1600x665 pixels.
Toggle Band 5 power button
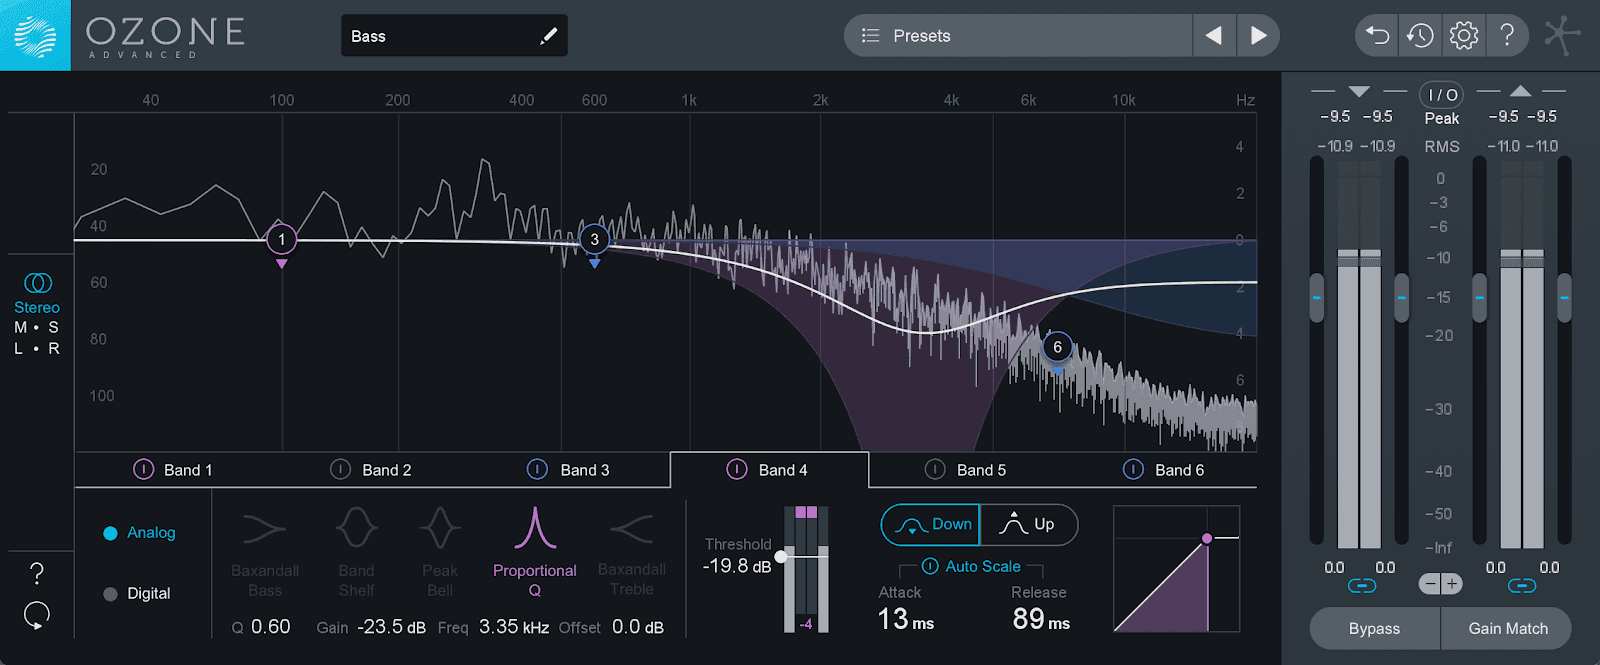pyautogui.click(x=935, y=469)
